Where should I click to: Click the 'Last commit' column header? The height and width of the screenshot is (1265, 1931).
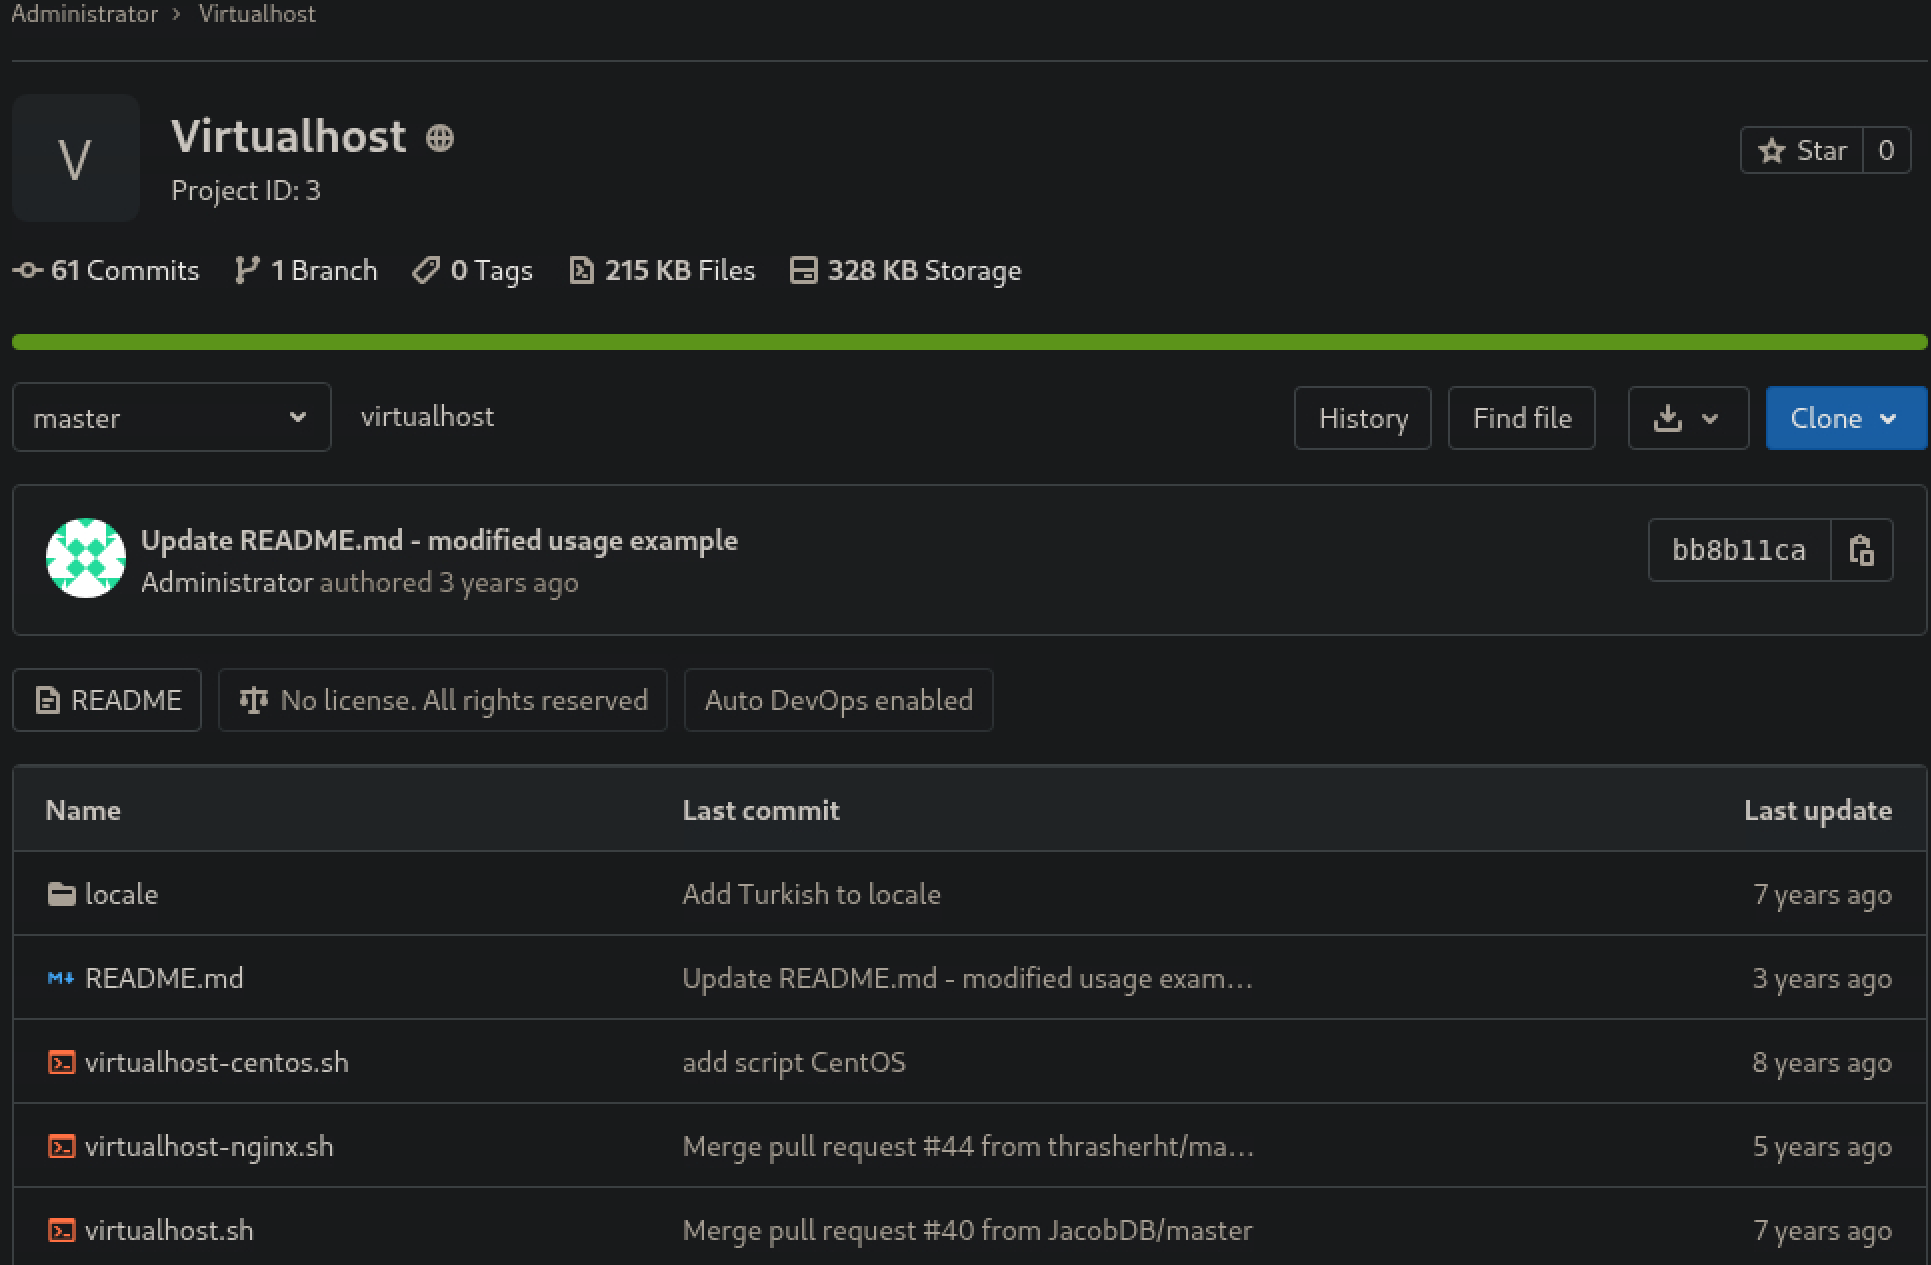click(x=761, y=810)
